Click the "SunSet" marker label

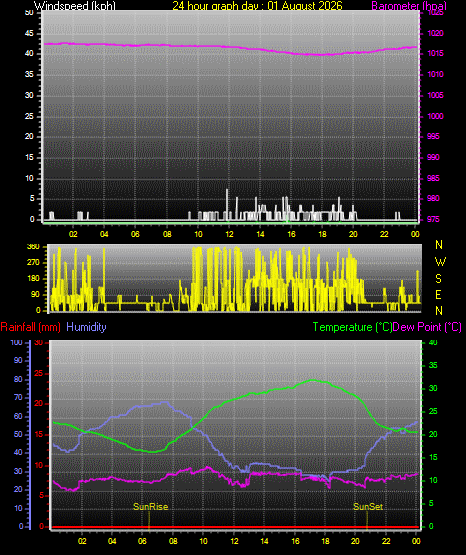click(368, 507)
